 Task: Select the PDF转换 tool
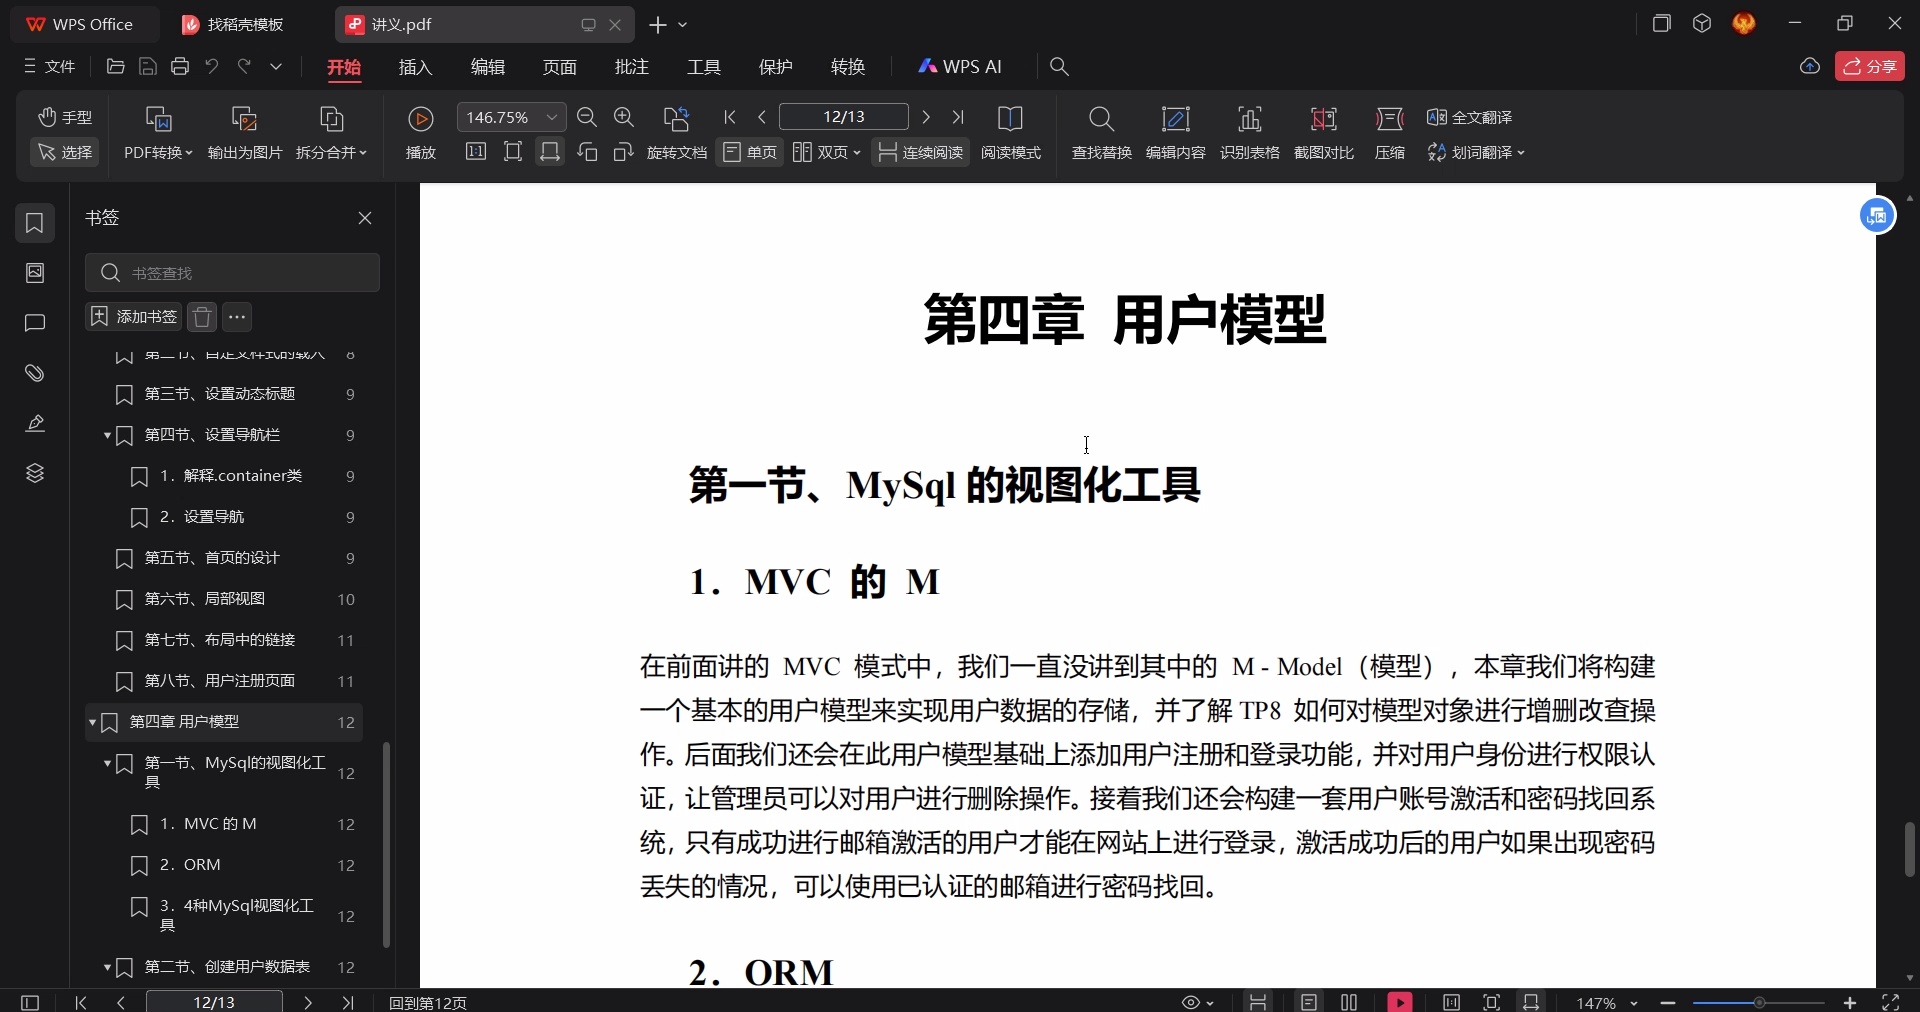157,133
